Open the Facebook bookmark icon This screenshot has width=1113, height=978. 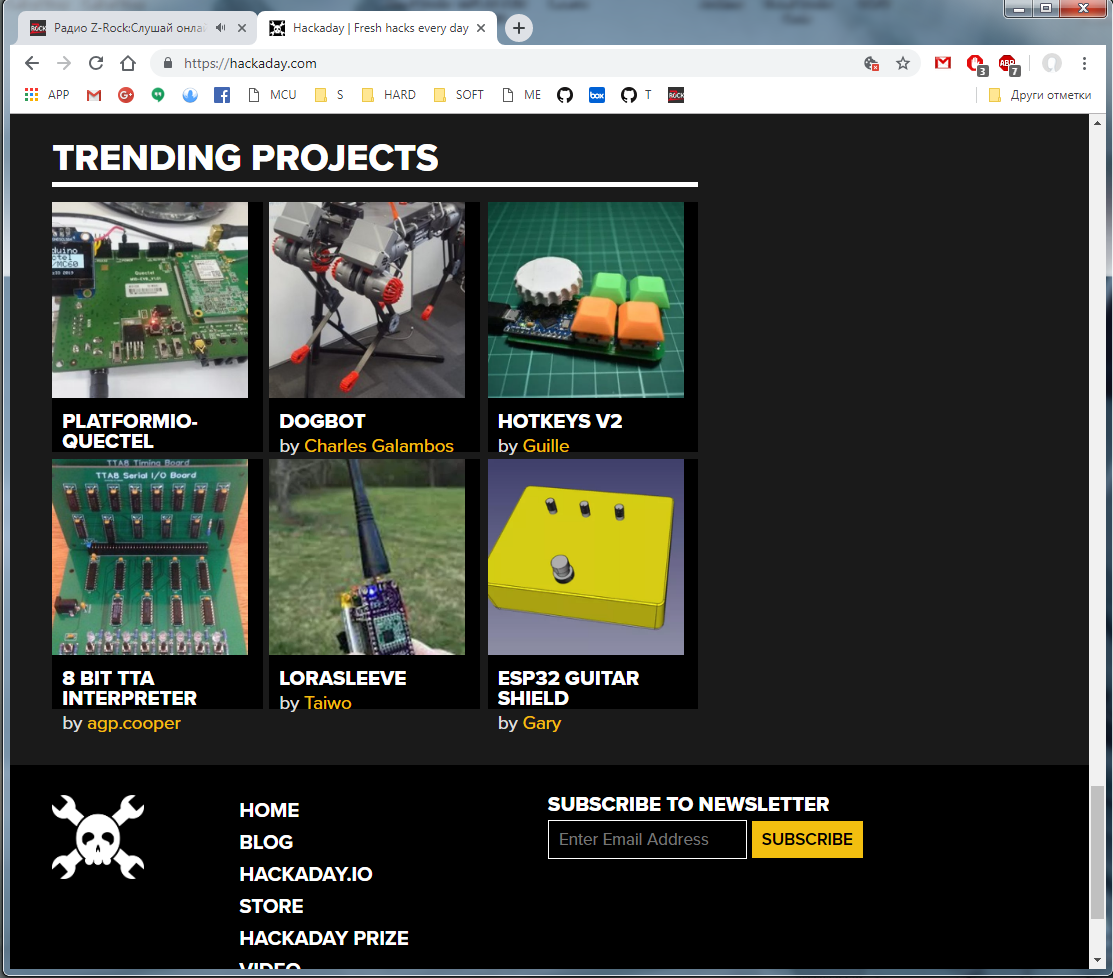pos(221,95)
